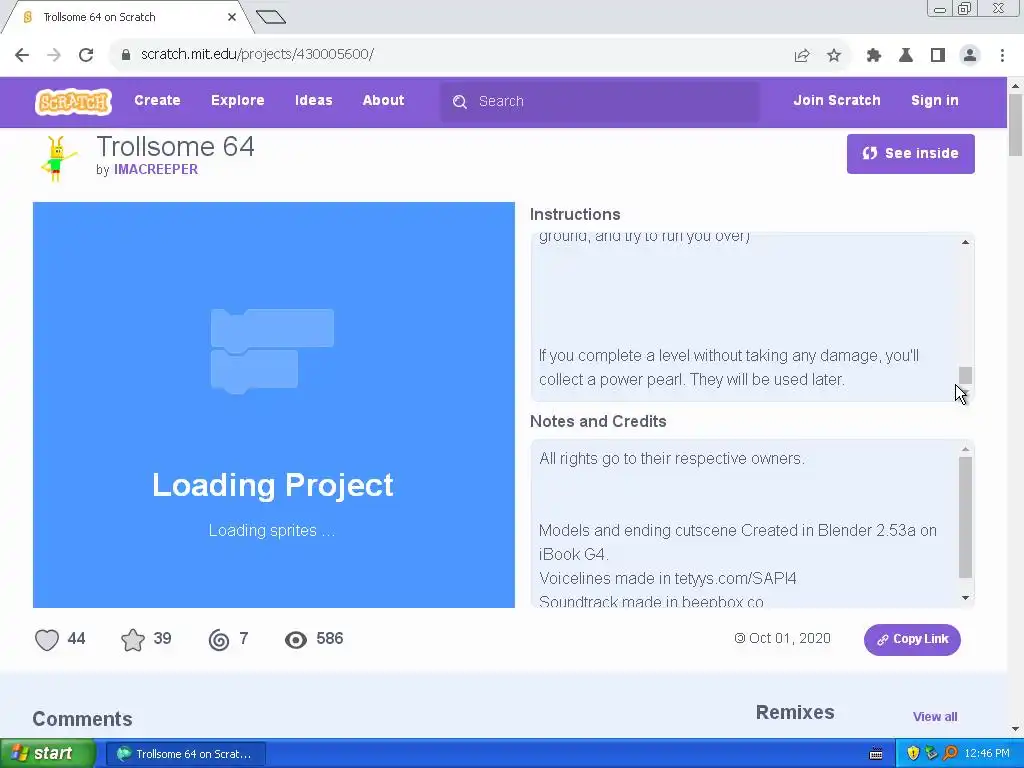Close the Trollsome 64 tab
The image size is (1024, 768).
coord(232,17)
